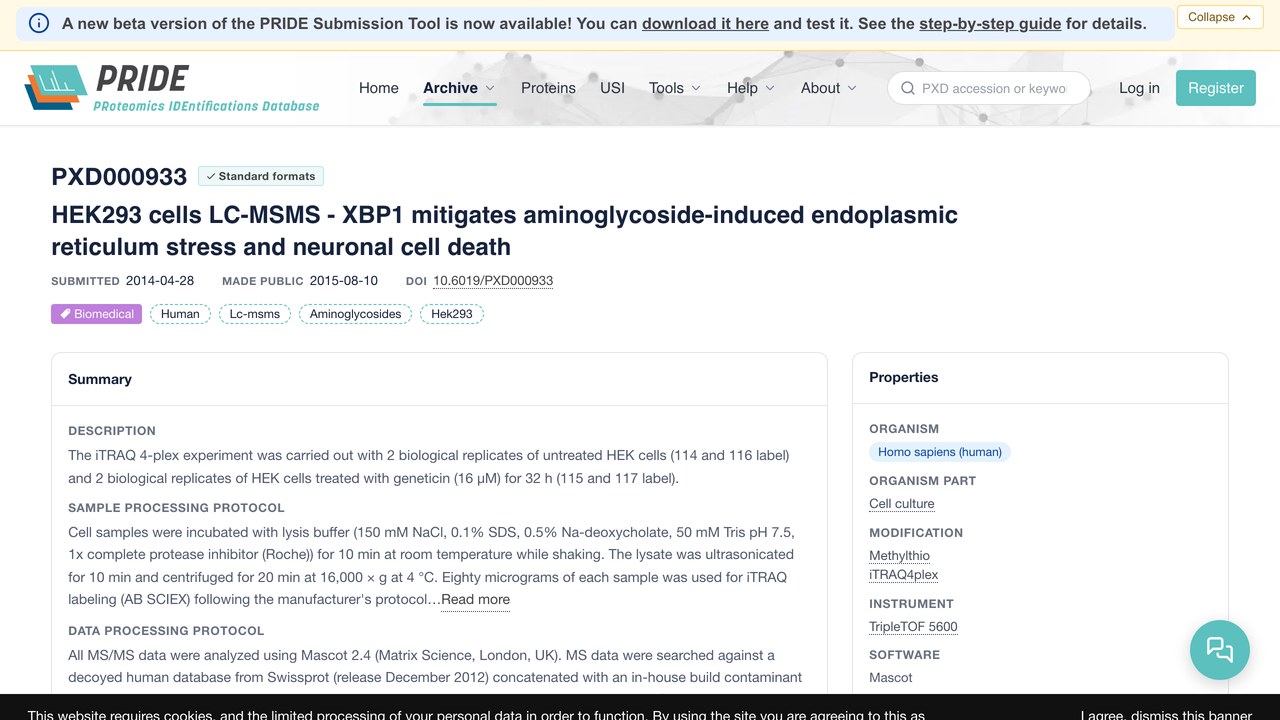Click the Mascot software entry
The height and width of the screenshot is (720, 1280).
pos(891,678)
